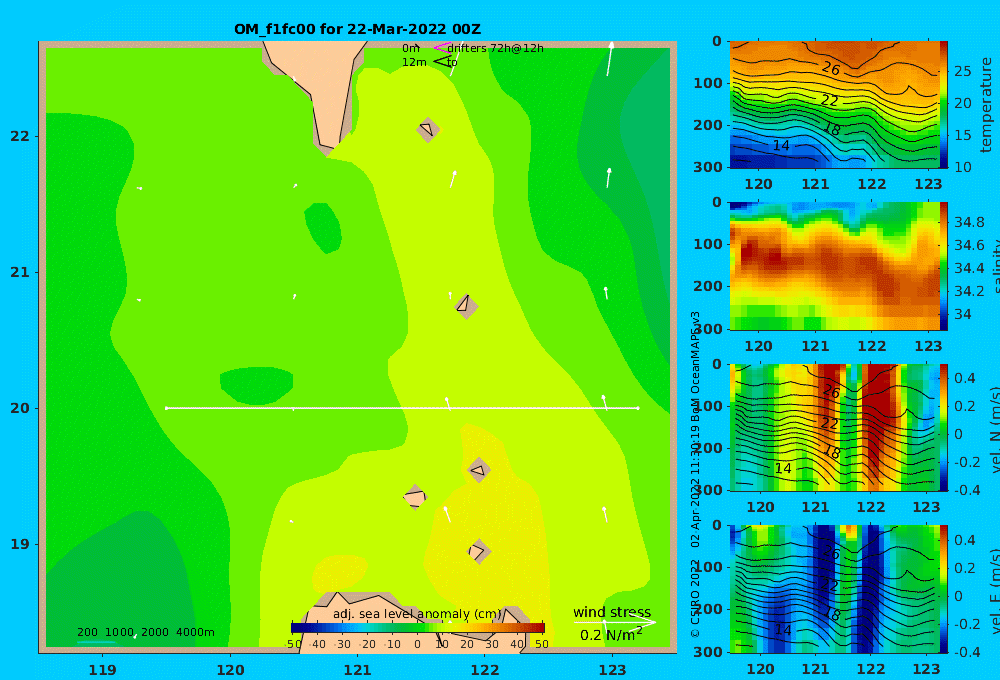
Task: Select the island marker near 19°N 122°E
Action: point(479,551)
